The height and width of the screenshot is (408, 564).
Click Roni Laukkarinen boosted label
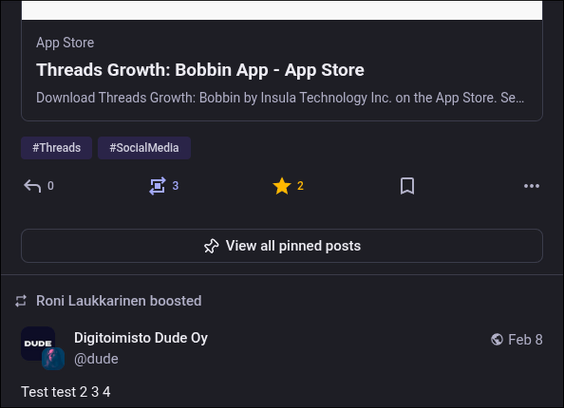119,301
